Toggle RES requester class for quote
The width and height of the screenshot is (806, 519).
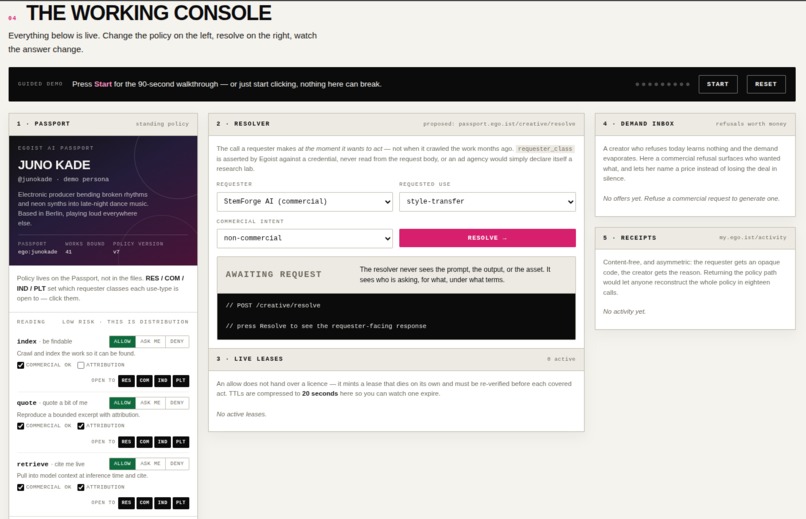click(x=126, y=442)
